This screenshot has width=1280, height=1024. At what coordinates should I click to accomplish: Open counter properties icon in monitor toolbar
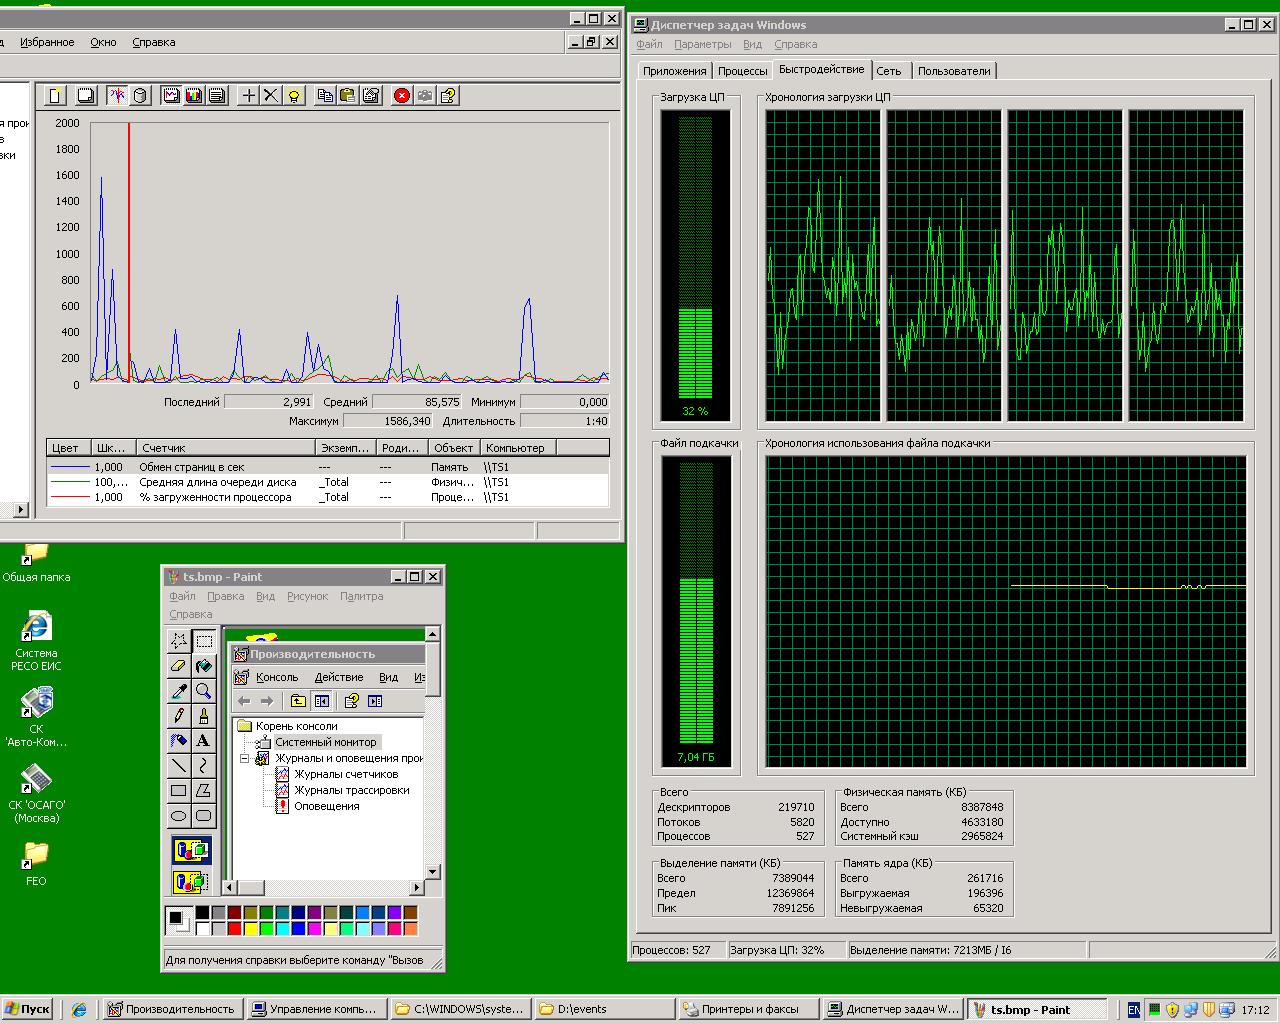coord(371,95)
